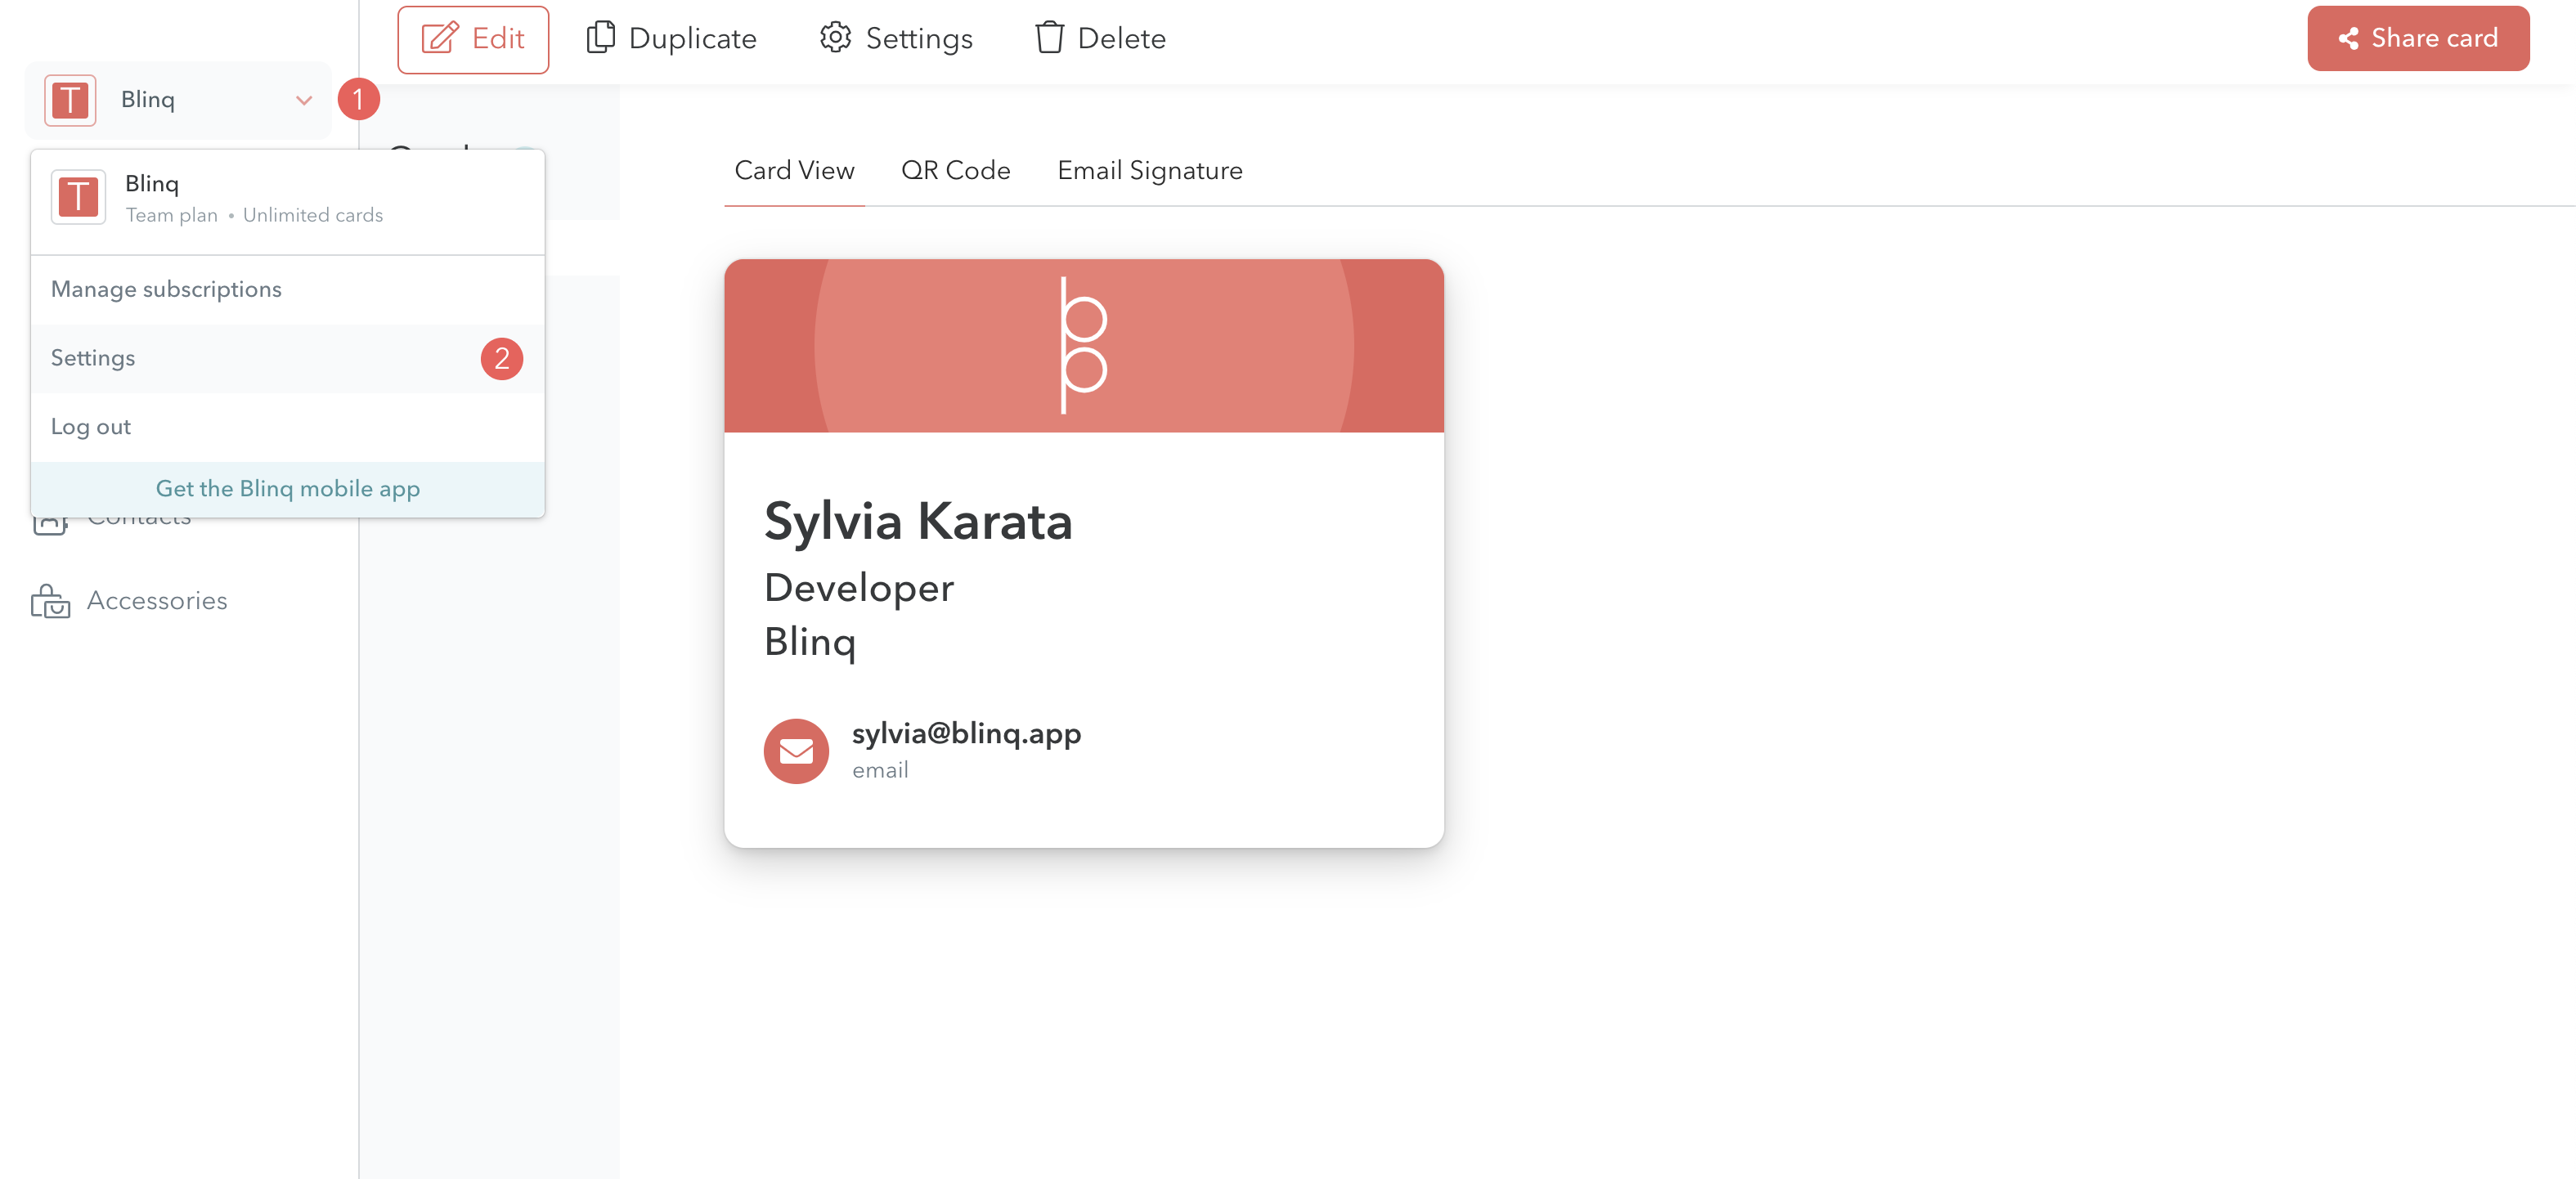This screenshot has width=2576, height=1179.
Task: Open Get the Blinq mobile app link
Action: (288, 489)
